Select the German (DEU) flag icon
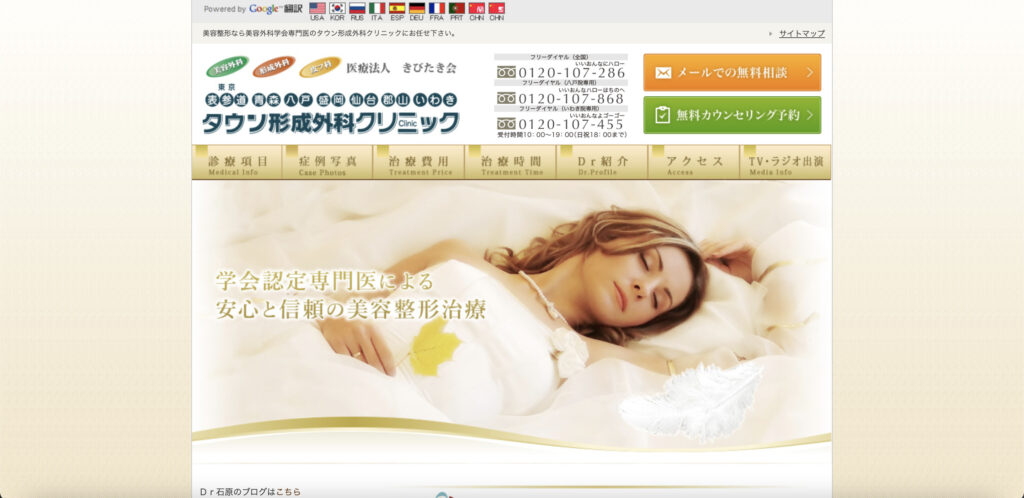The height and width of the screenshot is (498, 1024). tap(417, 8)
